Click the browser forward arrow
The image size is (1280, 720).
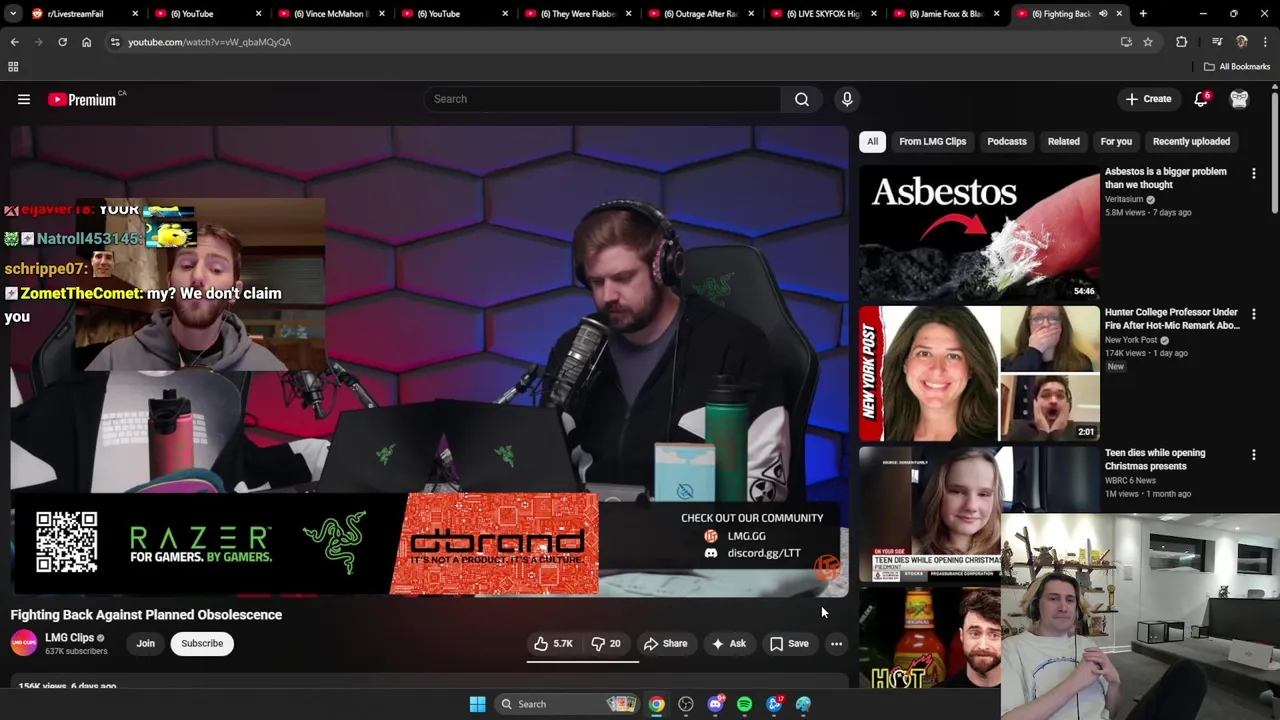tap(39, 42)
